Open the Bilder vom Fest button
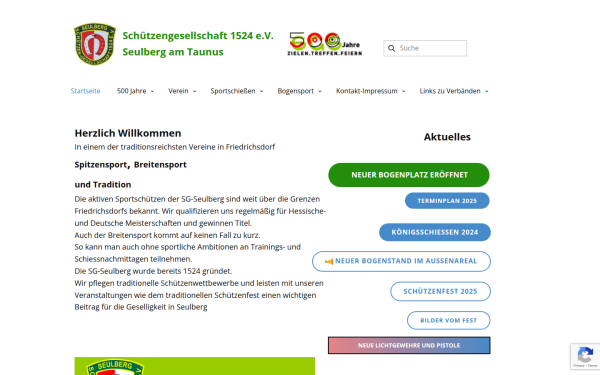600x375 pixels. pyautogui.click(x=448, y=321)
